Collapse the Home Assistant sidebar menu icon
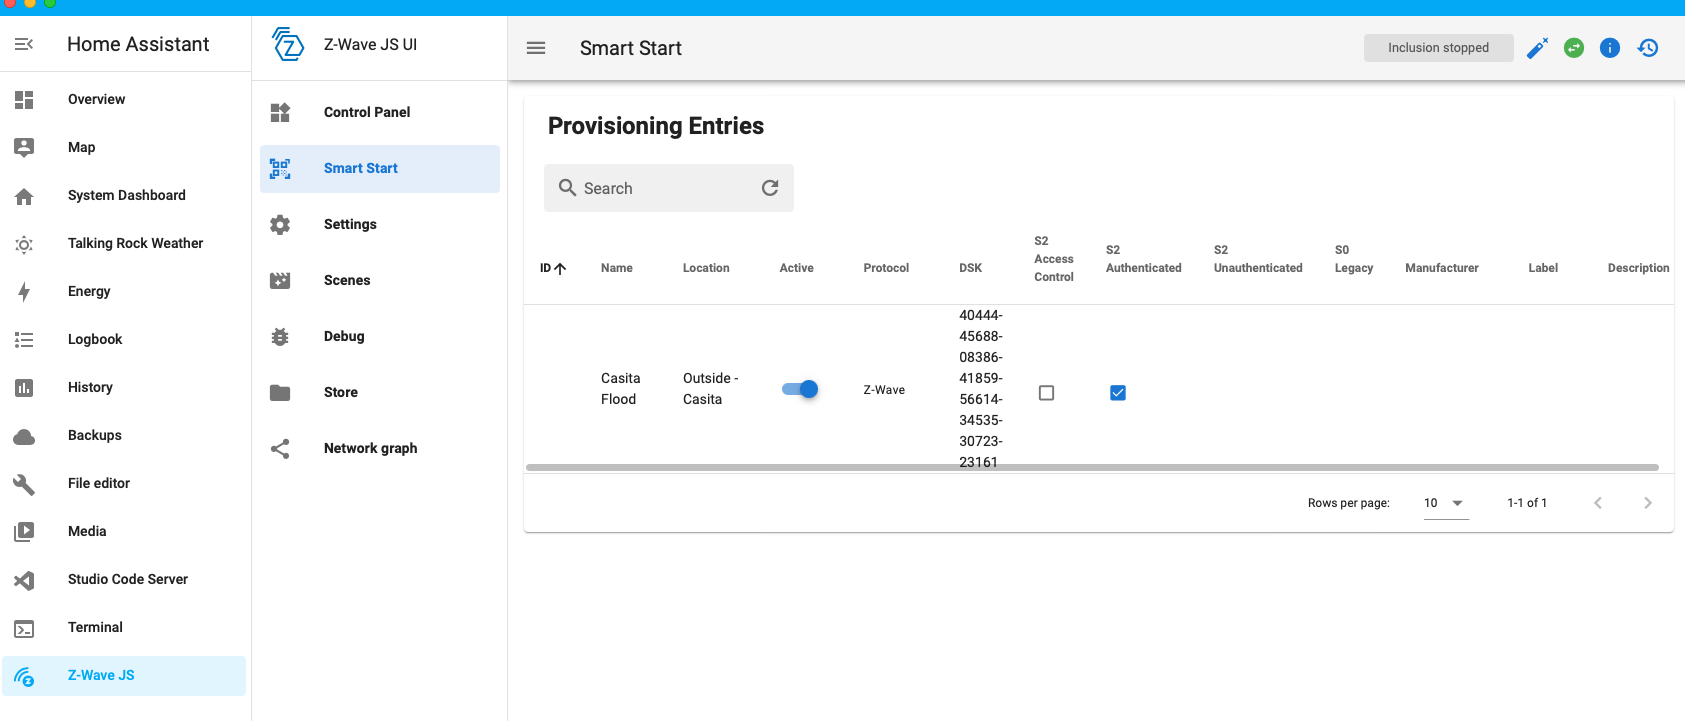The height and width of the screenshot is (721, 1685). pyautogui.click(x=24, y=44)
